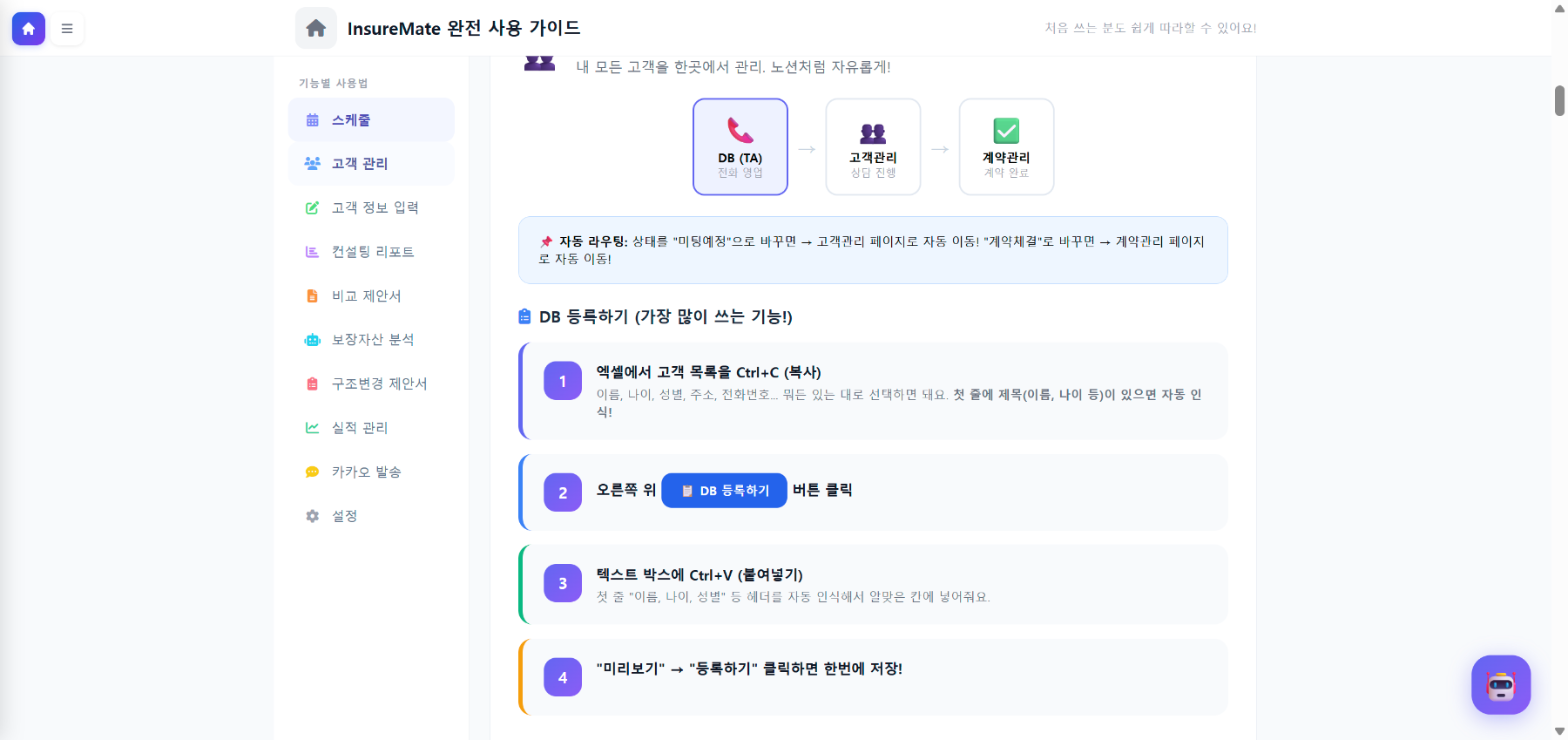Click the line graph icon next to 실적 관리
Viewport: 1568px width, 740px height.
coord(312,428)
